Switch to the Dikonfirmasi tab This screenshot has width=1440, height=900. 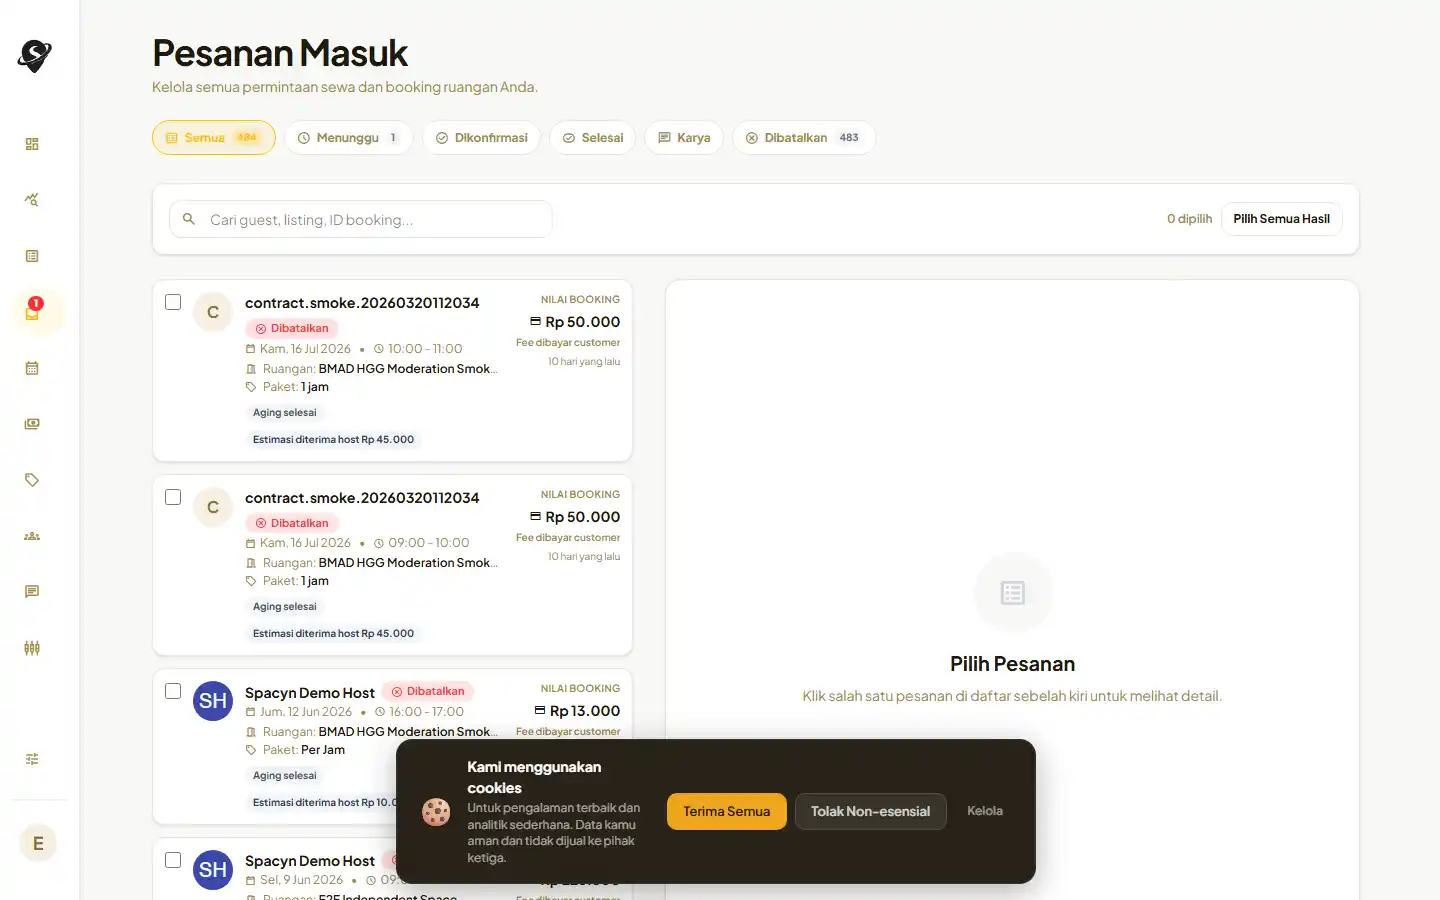[482, 138]
